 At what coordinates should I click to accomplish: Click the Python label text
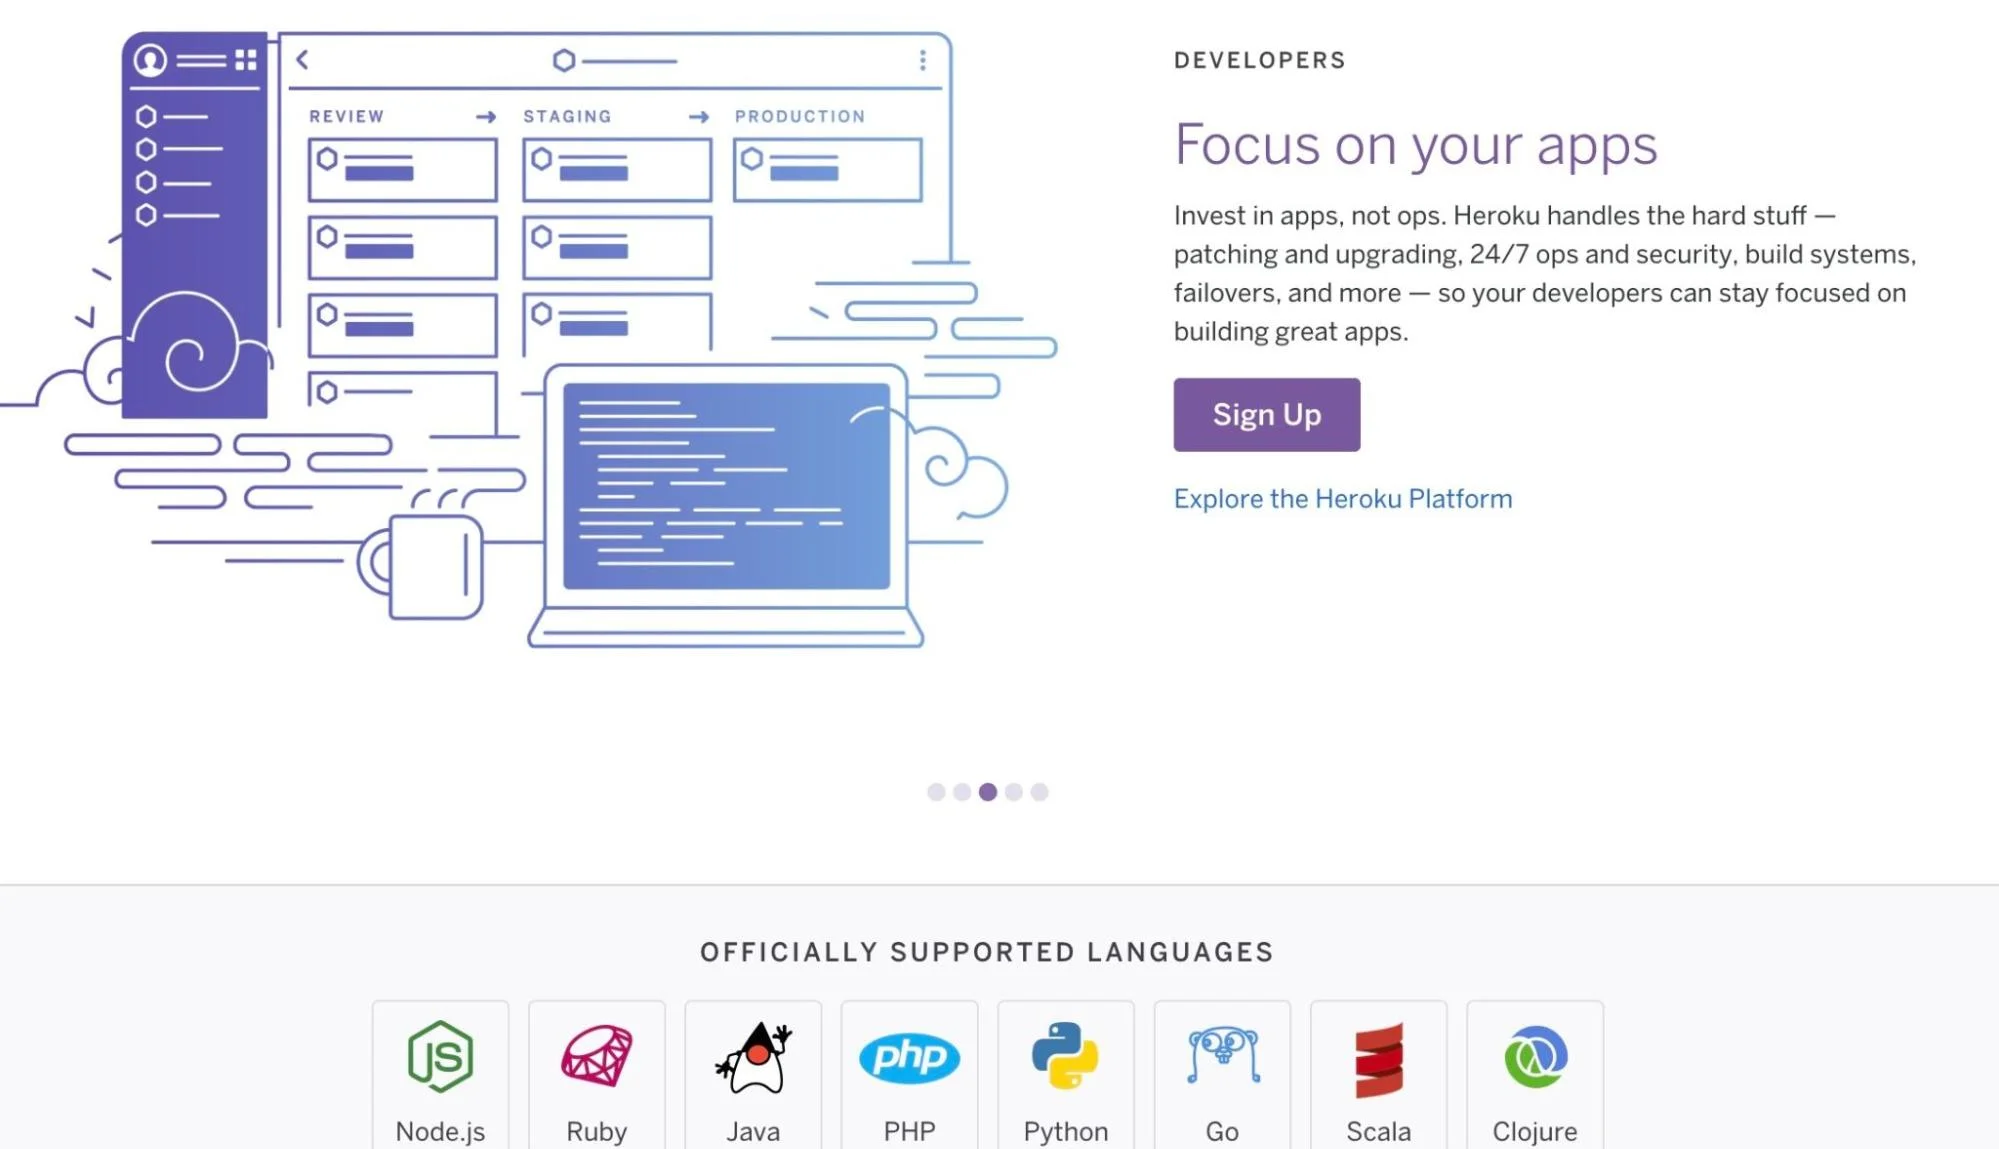tap(1066, 1131)
